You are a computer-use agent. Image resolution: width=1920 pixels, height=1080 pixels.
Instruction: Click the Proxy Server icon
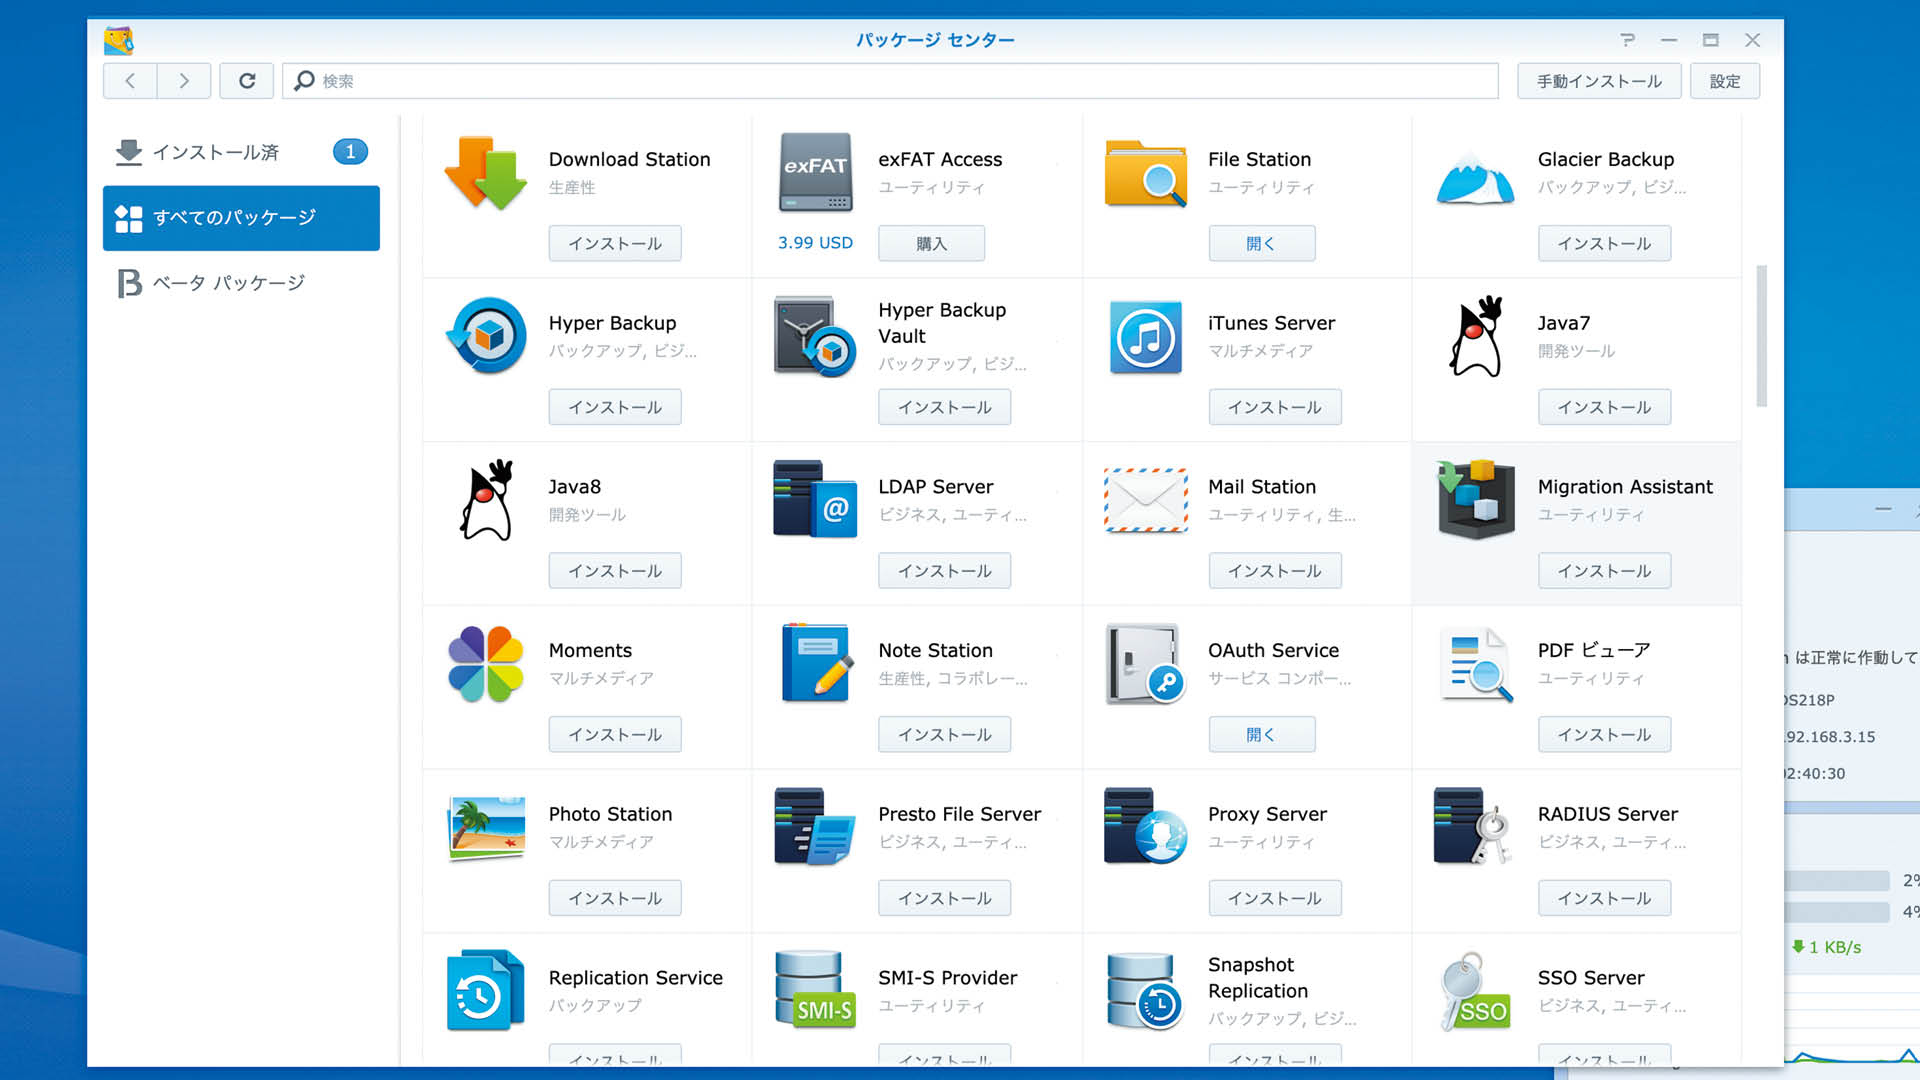pos(1146,827)
